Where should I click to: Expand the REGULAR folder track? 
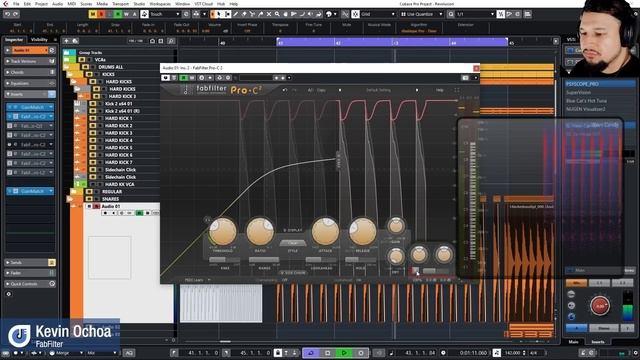74,192
